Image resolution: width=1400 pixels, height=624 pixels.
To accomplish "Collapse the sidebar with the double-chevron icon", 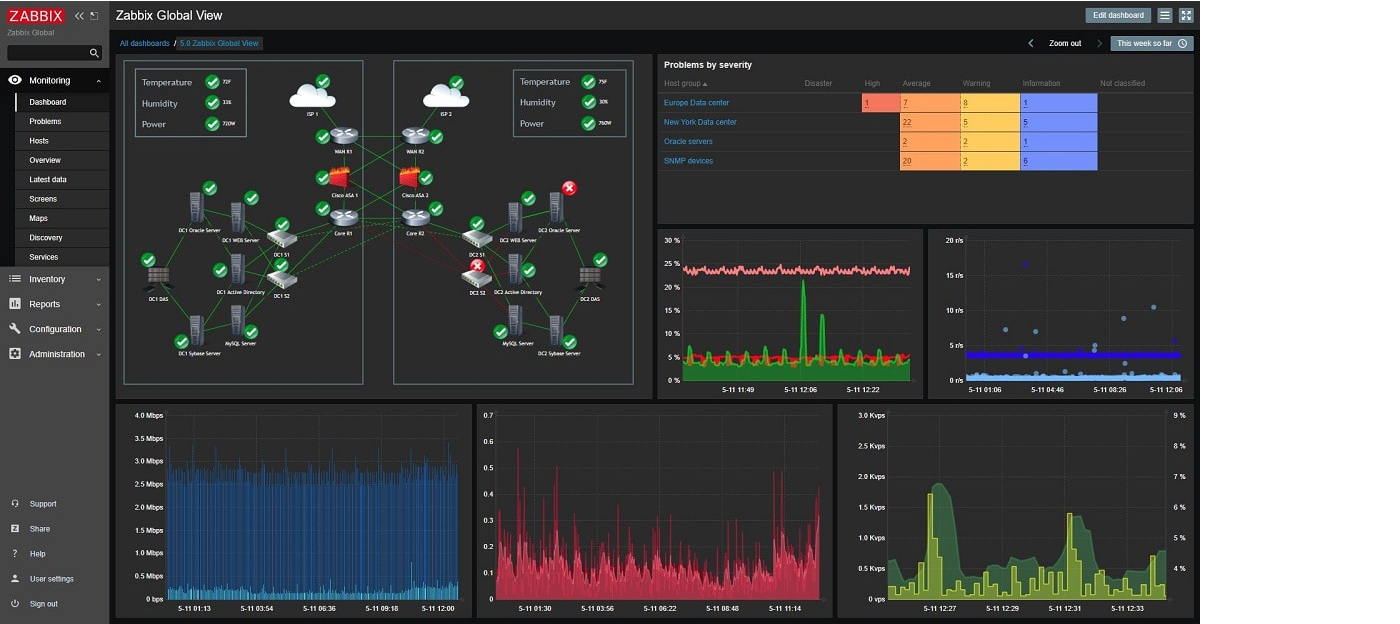I will 79,16.
